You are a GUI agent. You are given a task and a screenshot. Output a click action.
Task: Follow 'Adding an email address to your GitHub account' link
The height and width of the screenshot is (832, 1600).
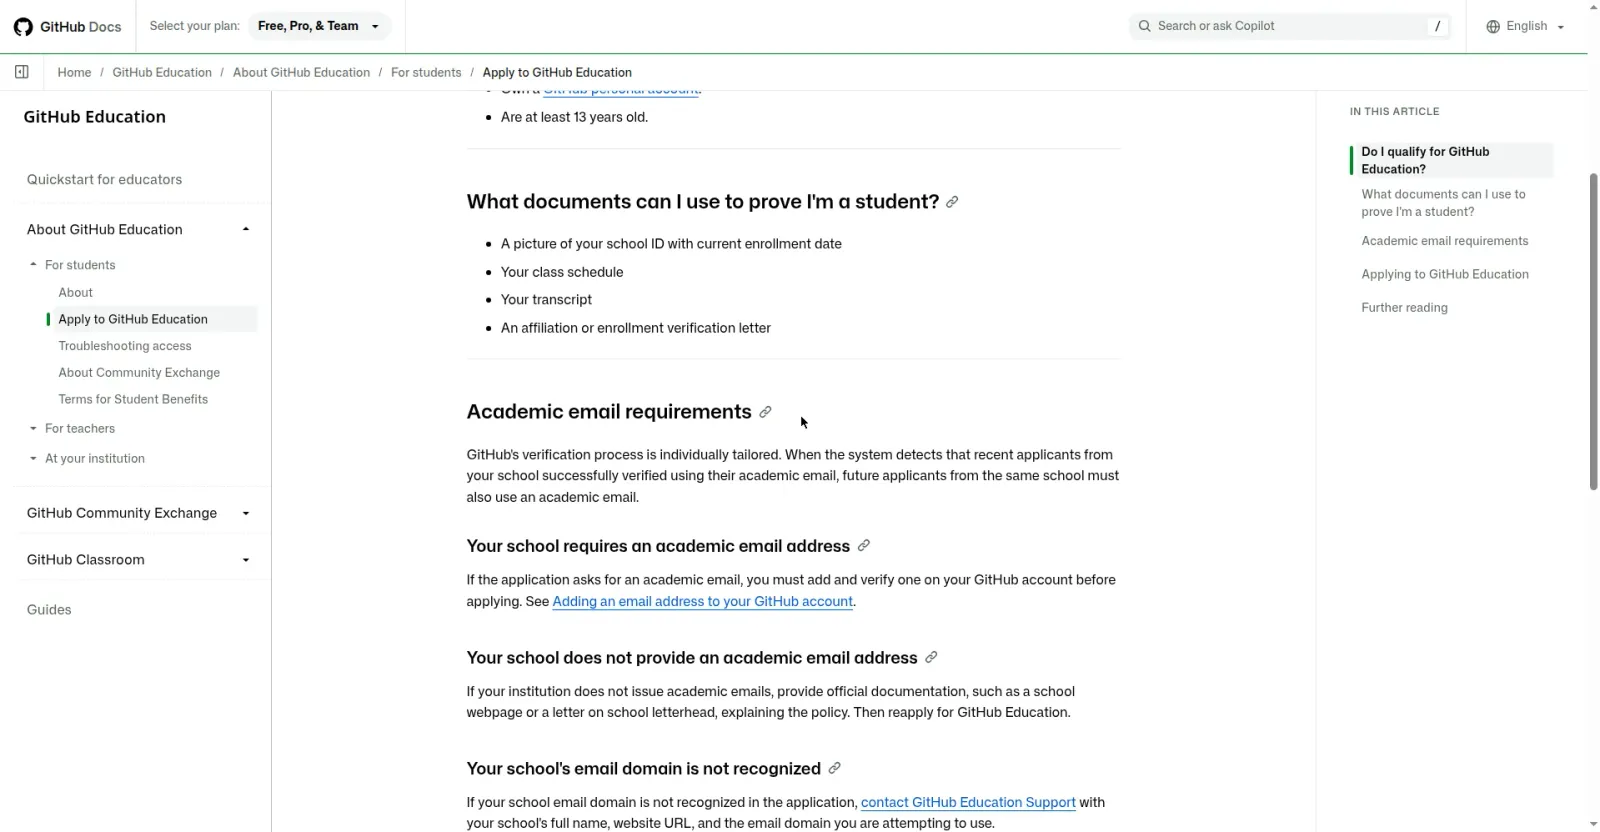click(703, 602)
